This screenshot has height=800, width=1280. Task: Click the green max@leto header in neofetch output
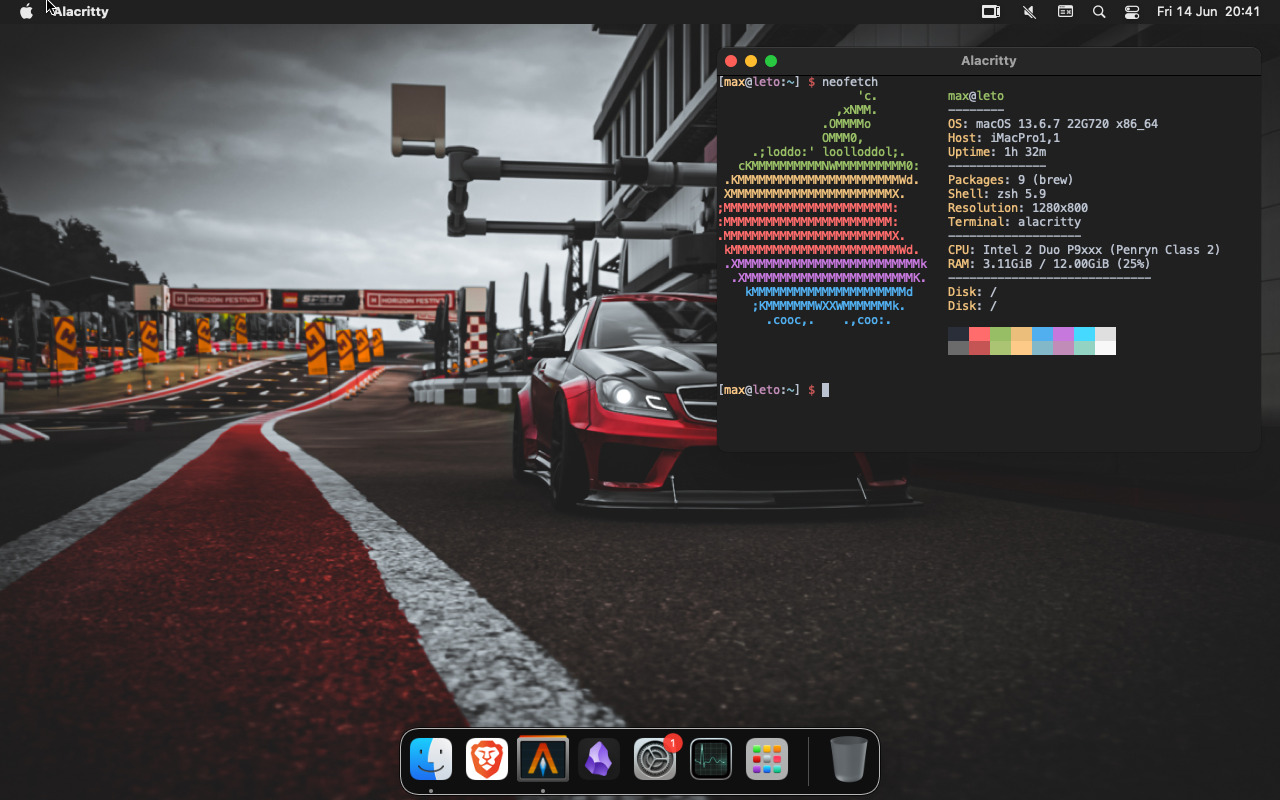coord(976,96)
